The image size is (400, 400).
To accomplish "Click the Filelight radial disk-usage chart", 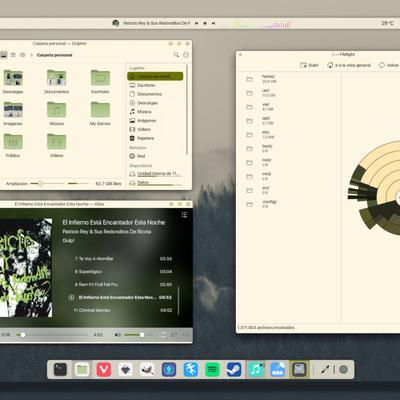I will pos(374,187).
